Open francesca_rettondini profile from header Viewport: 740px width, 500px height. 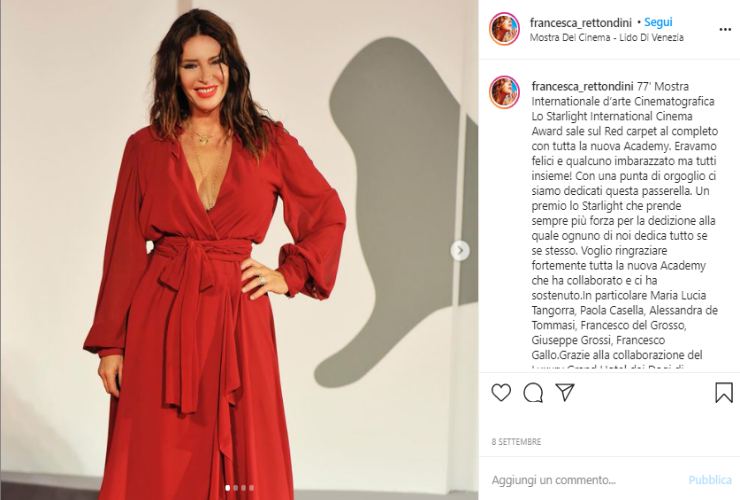(580, 23)
